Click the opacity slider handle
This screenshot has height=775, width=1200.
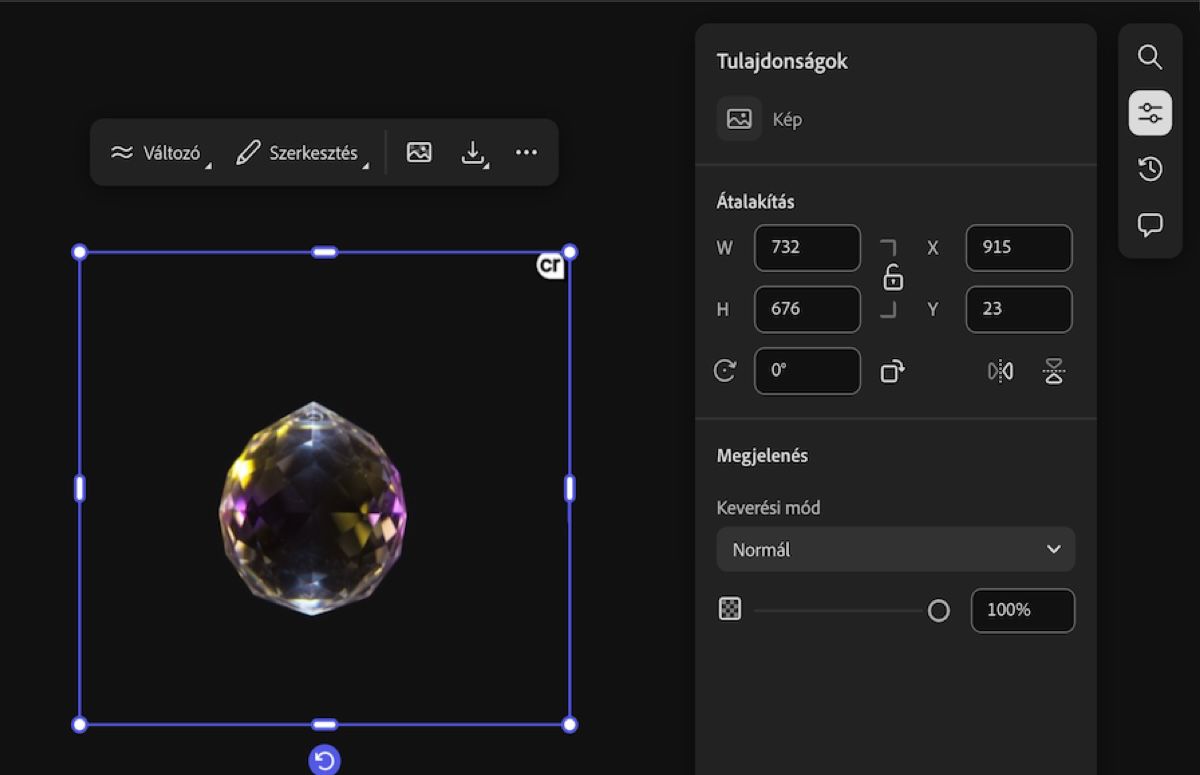tap(938, 611)
